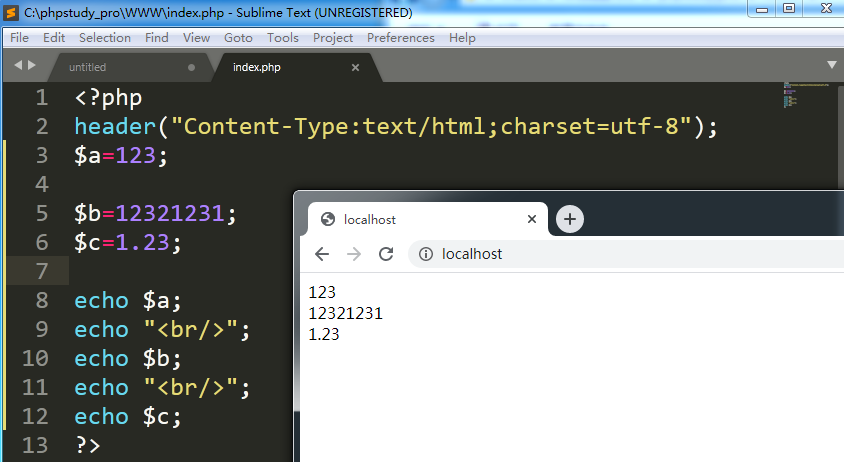The height and width of the screenshot is (462, 844).
Task: Open the Find menu
Action: [x=157, y=38]
